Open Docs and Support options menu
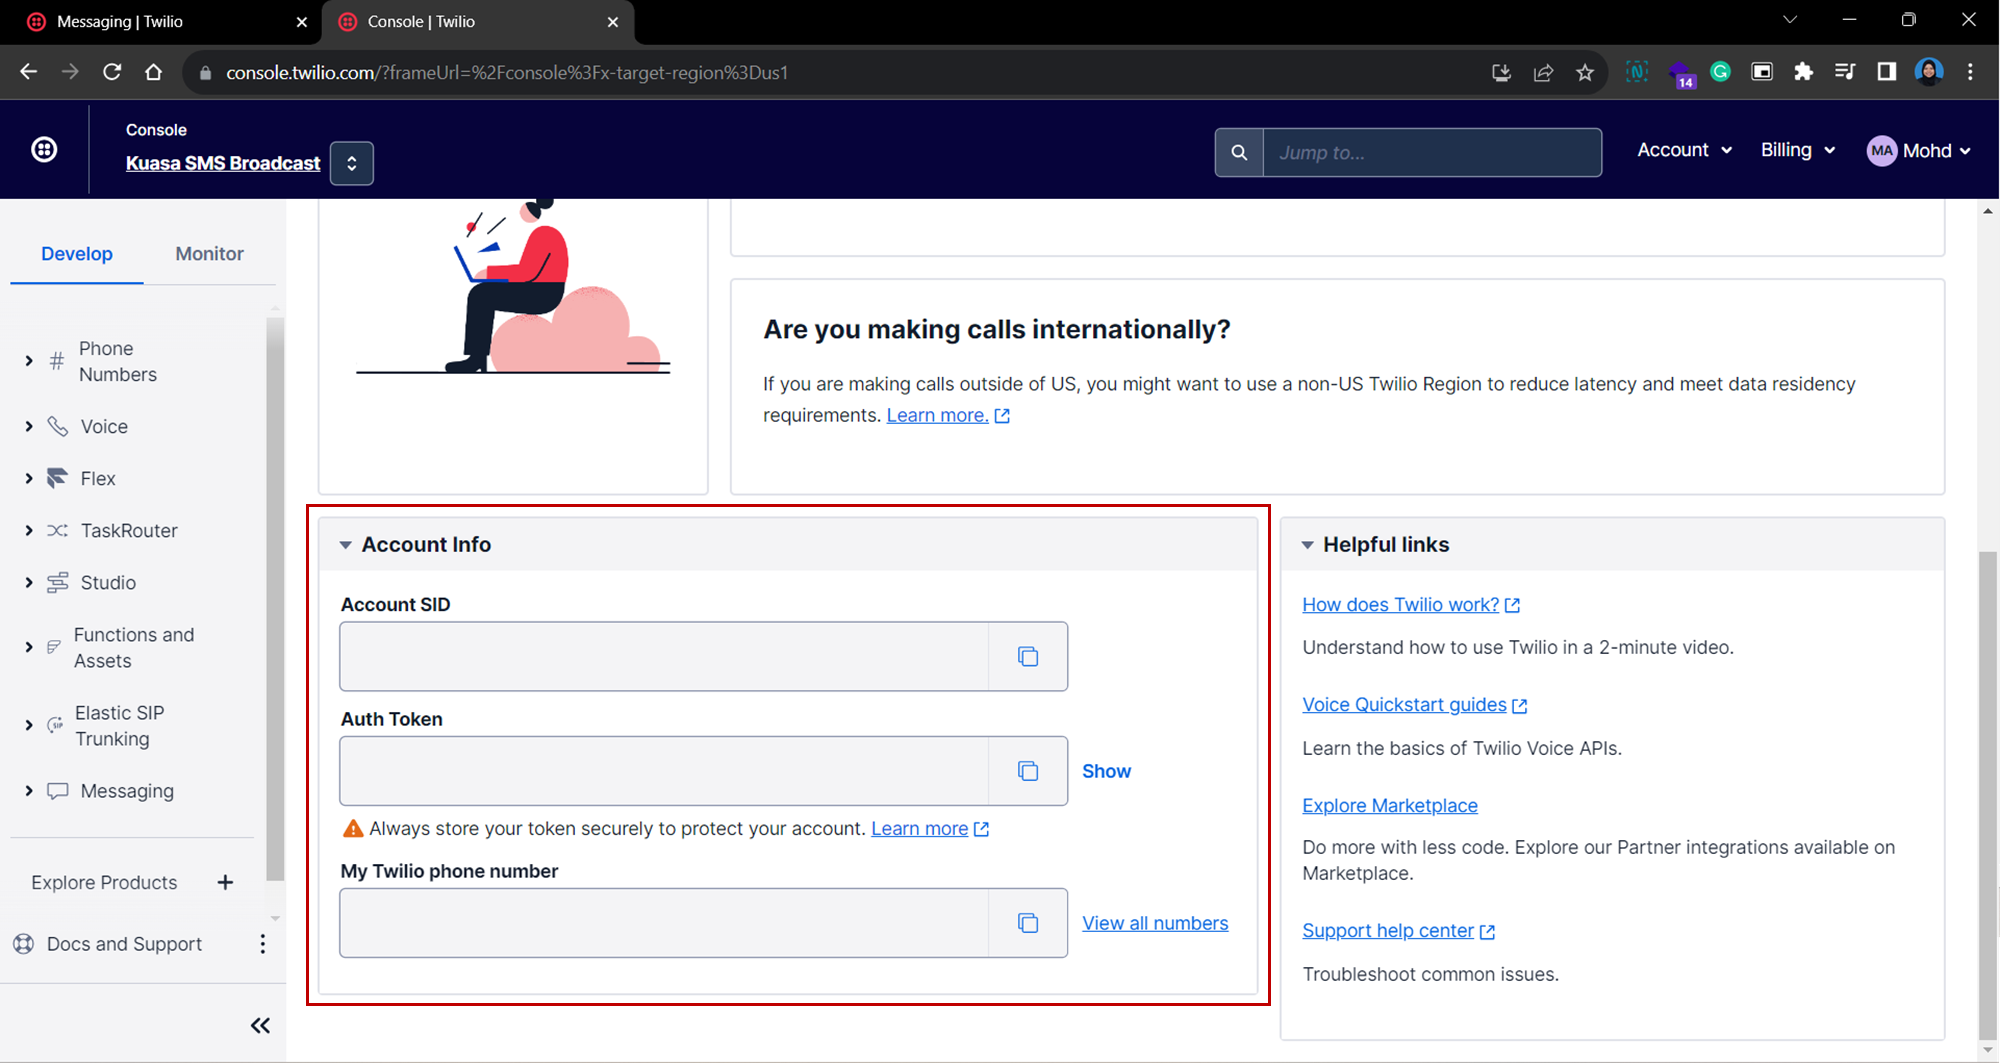This screenshot has height=1063, width=2000. 262,944
